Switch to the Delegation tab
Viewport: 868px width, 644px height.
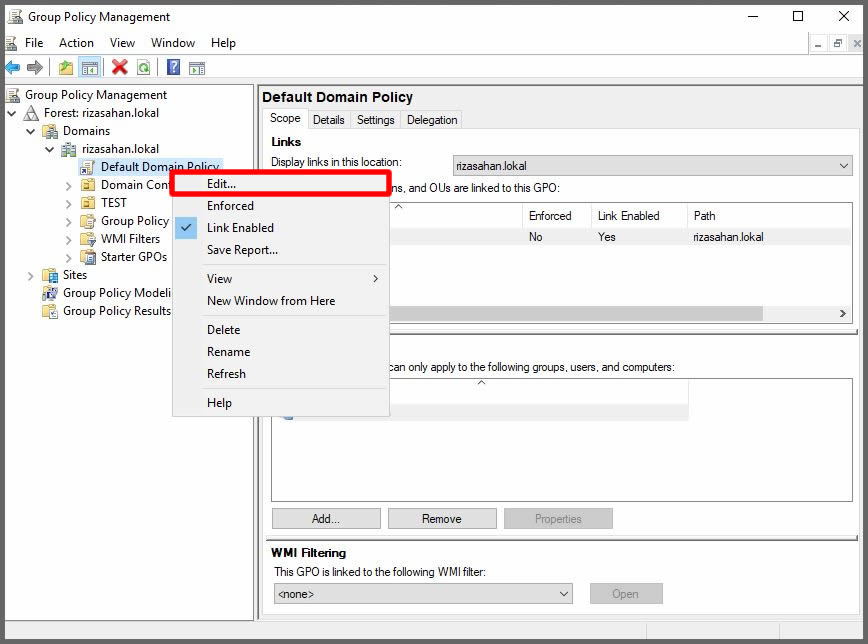tap(432, 120)
